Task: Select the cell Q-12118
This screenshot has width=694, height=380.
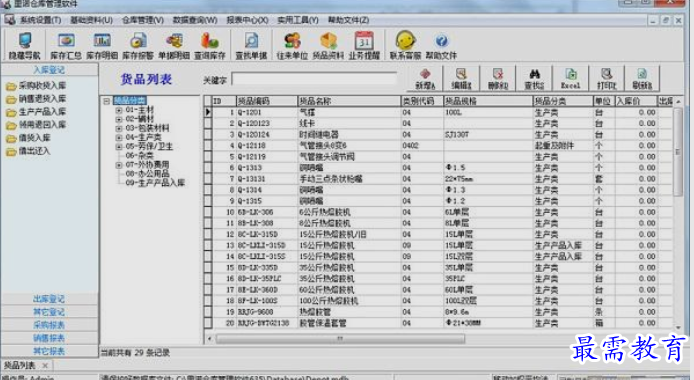Action: coord(266,146)
